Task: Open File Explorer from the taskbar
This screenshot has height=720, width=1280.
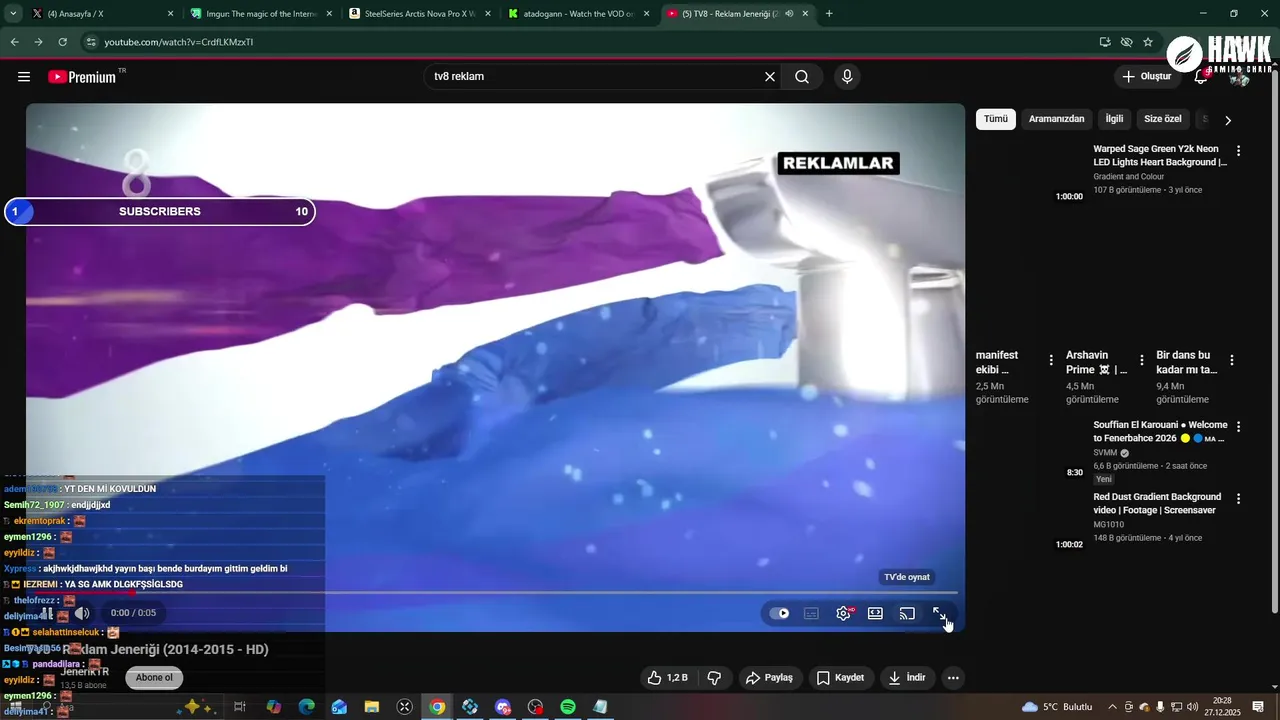Action: coord(371,706)
